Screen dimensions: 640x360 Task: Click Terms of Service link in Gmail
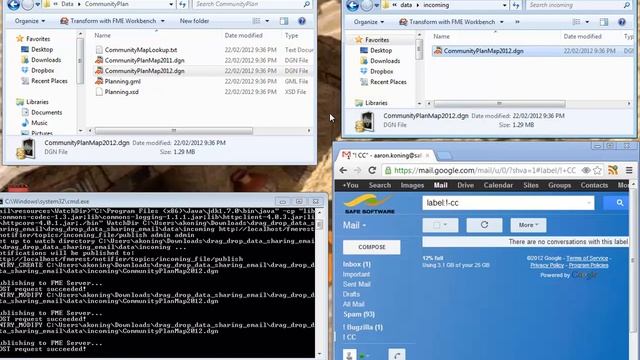coord(587,258)
